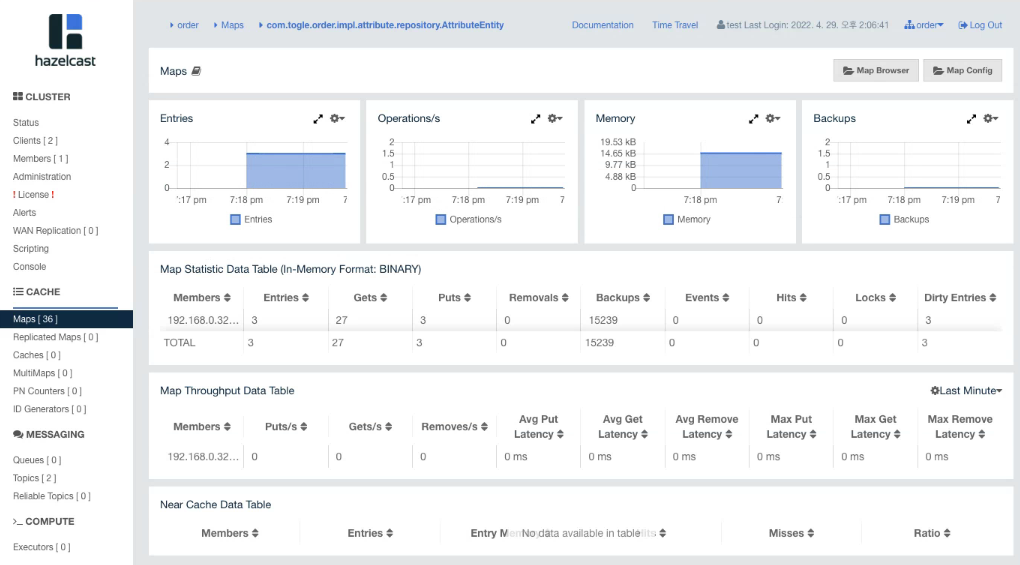Click the CLUSTER section header

[x=42, y=97]
